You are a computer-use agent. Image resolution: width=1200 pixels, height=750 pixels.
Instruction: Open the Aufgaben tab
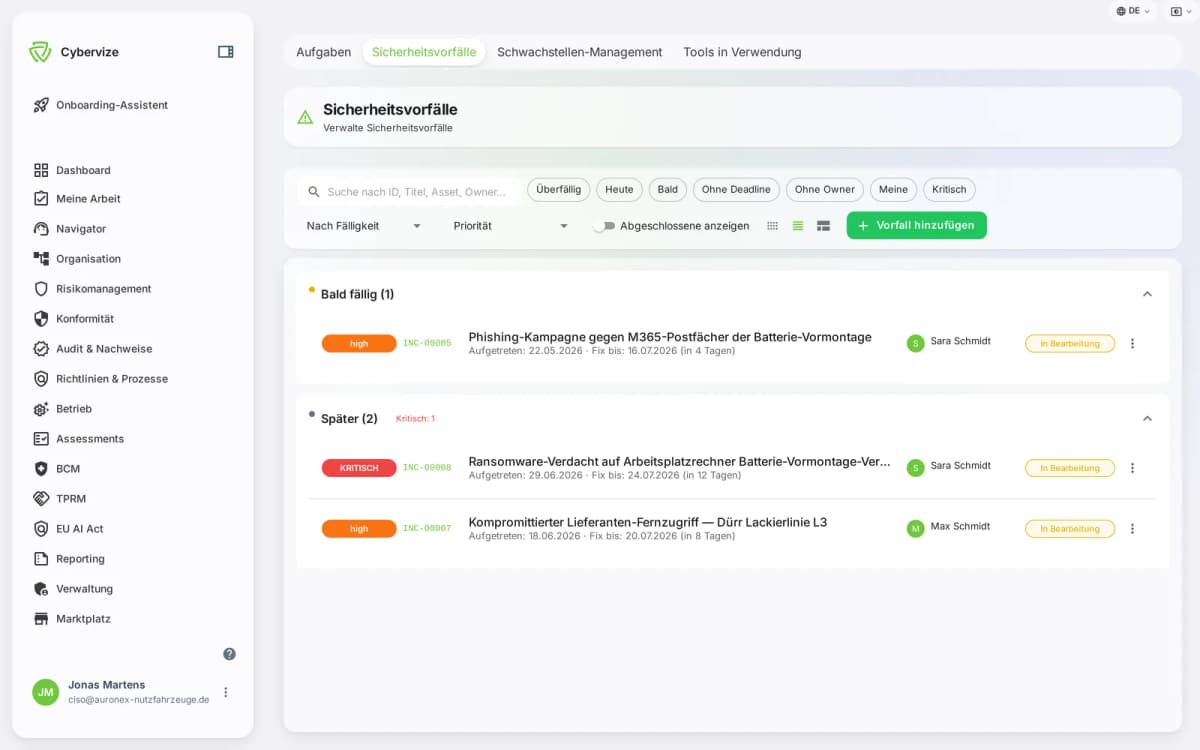(323, 52)
